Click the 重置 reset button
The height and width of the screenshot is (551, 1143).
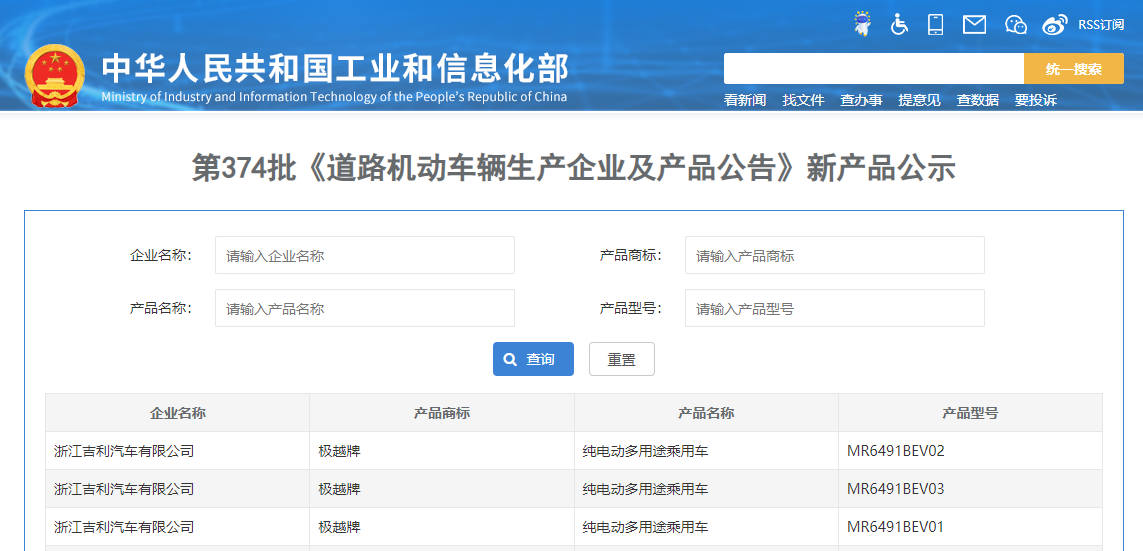pyautogui.click(x=621, y=359)
